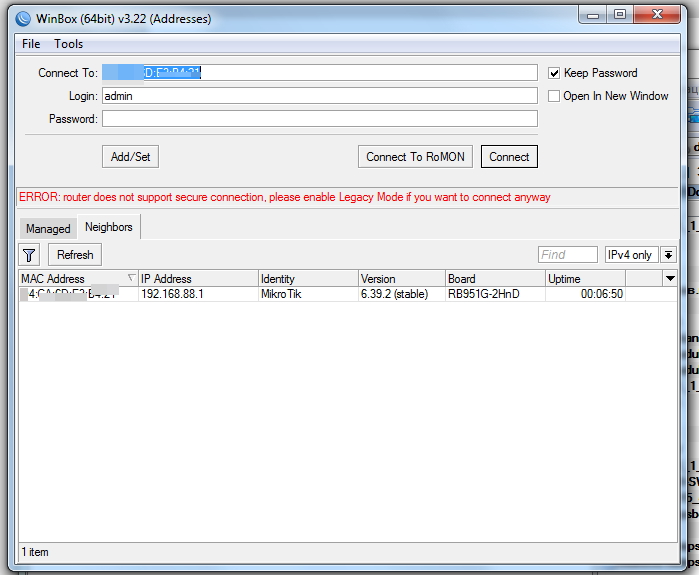
Task: Select the IPv4 only combo box field
Action: tap(631, 255)
